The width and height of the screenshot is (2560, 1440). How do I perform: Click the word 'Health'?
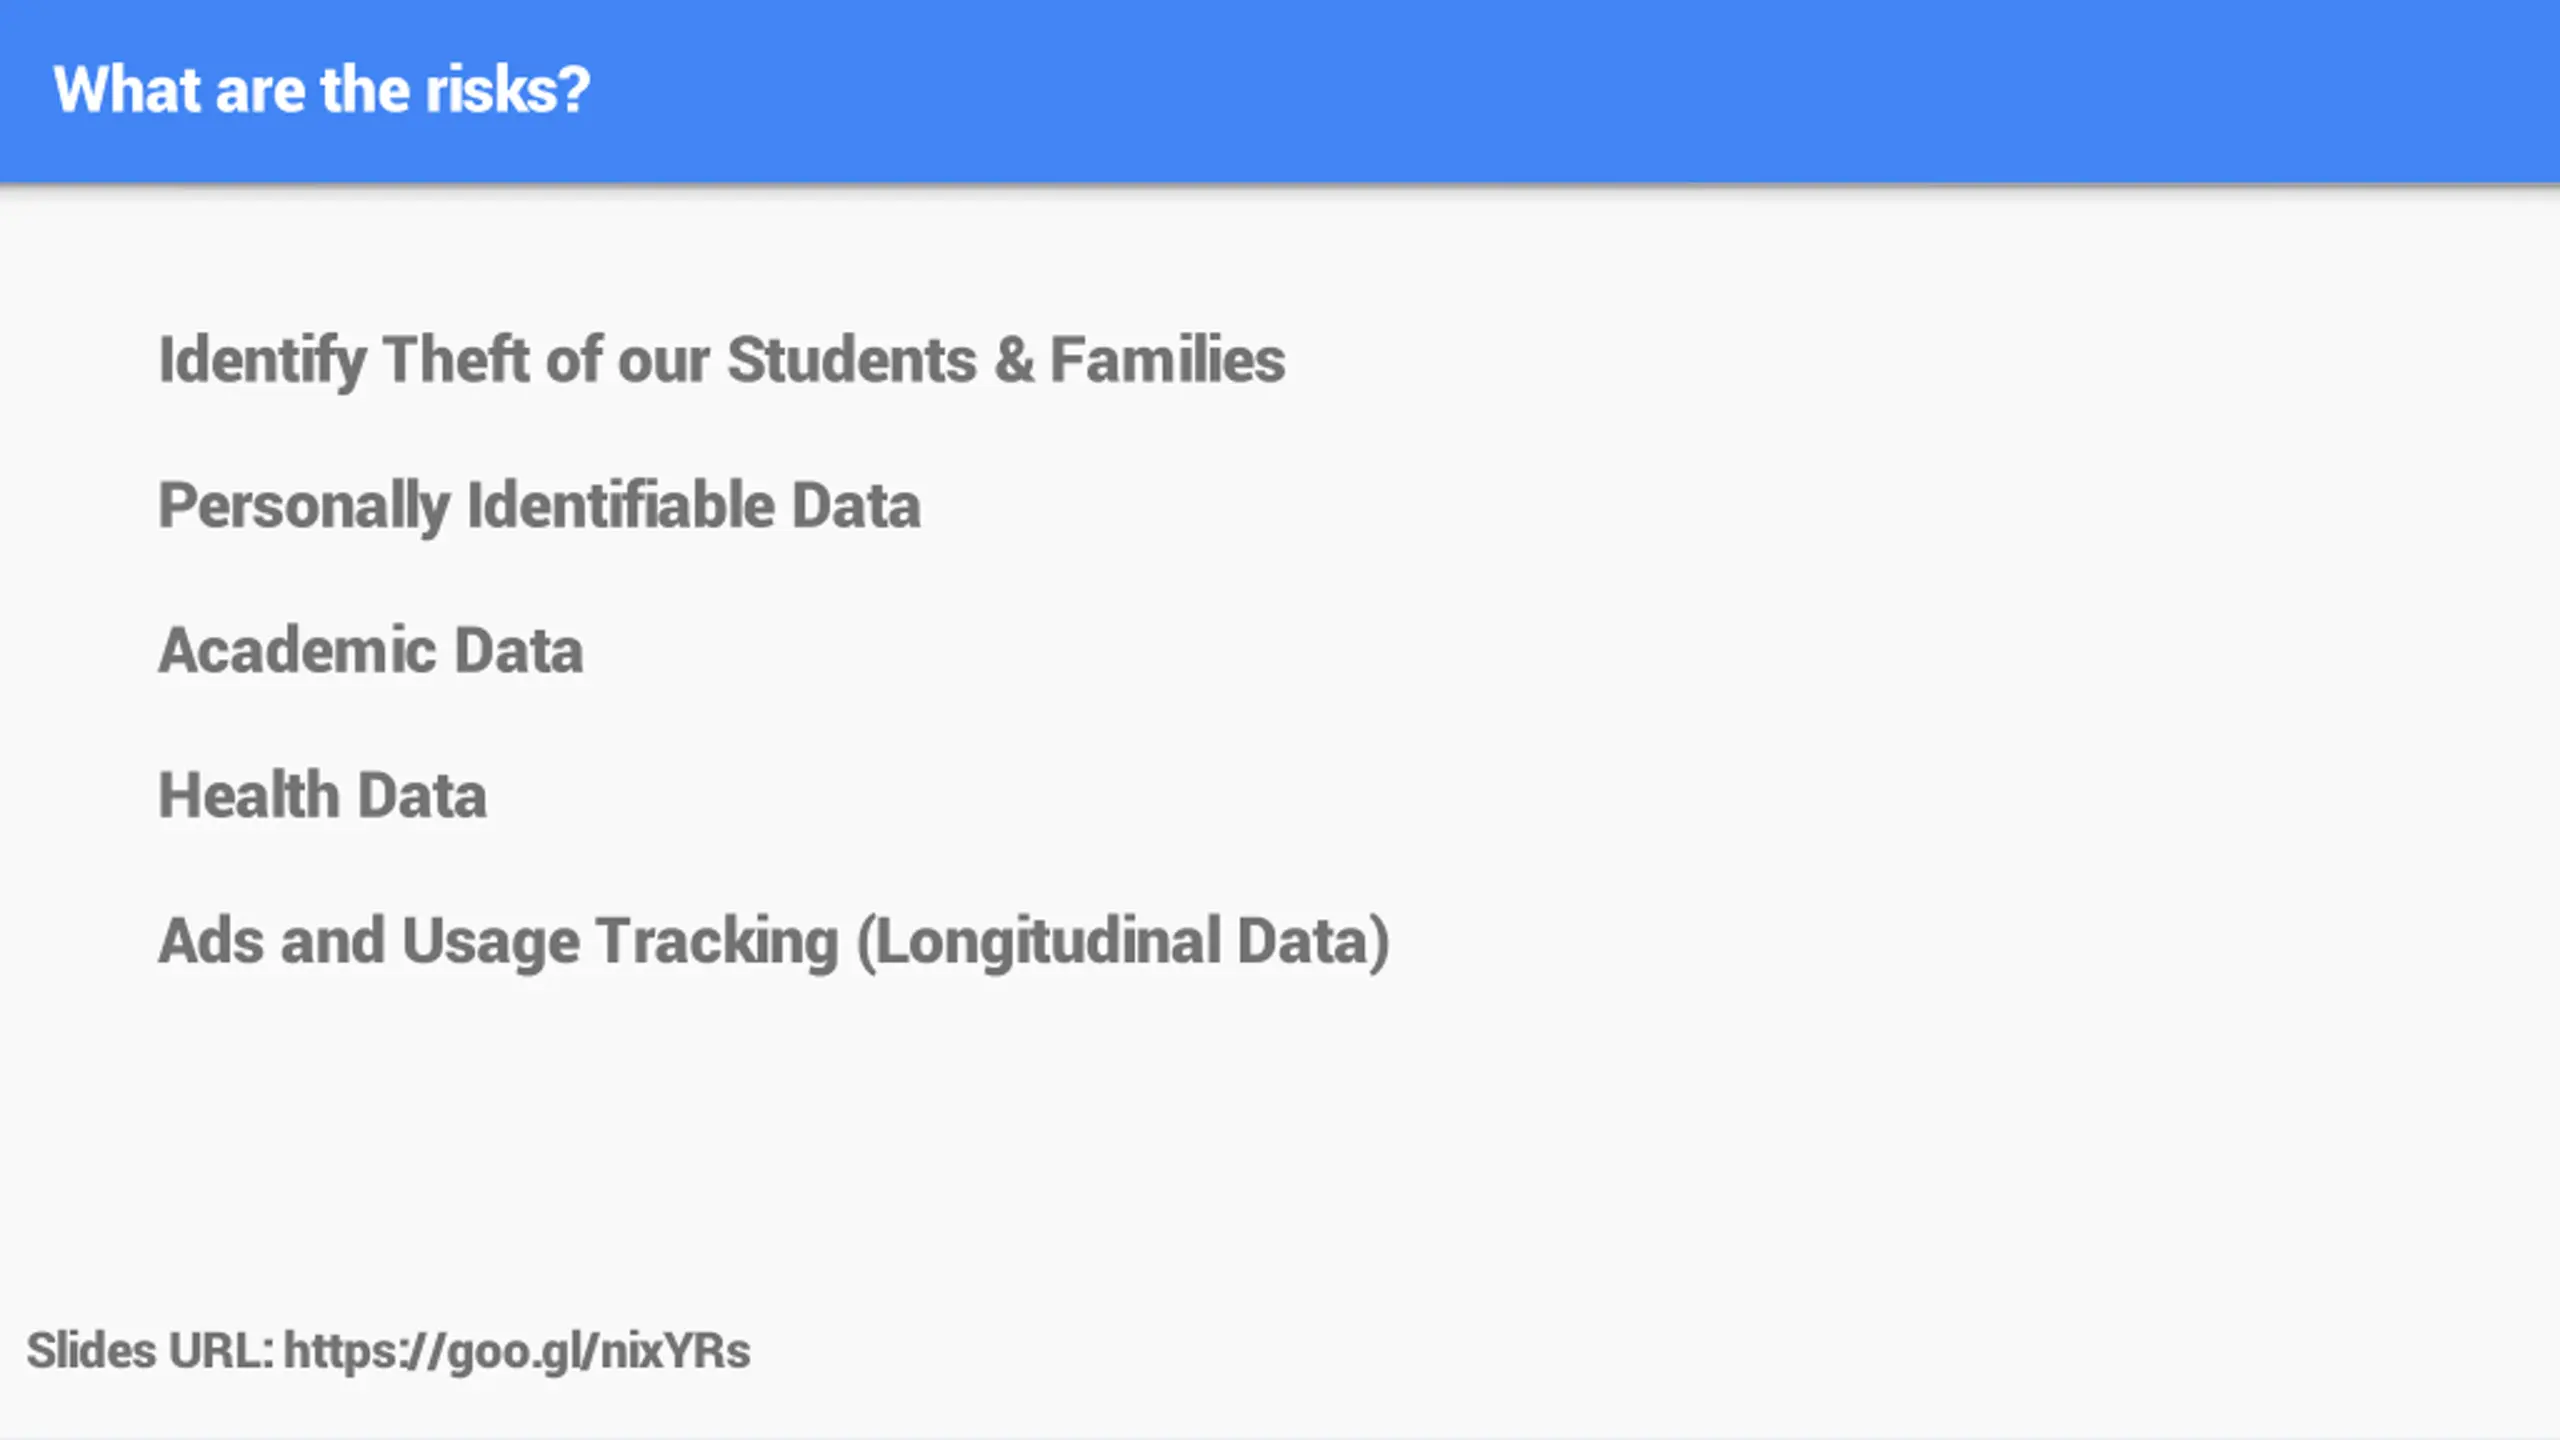tap(250, 796)
